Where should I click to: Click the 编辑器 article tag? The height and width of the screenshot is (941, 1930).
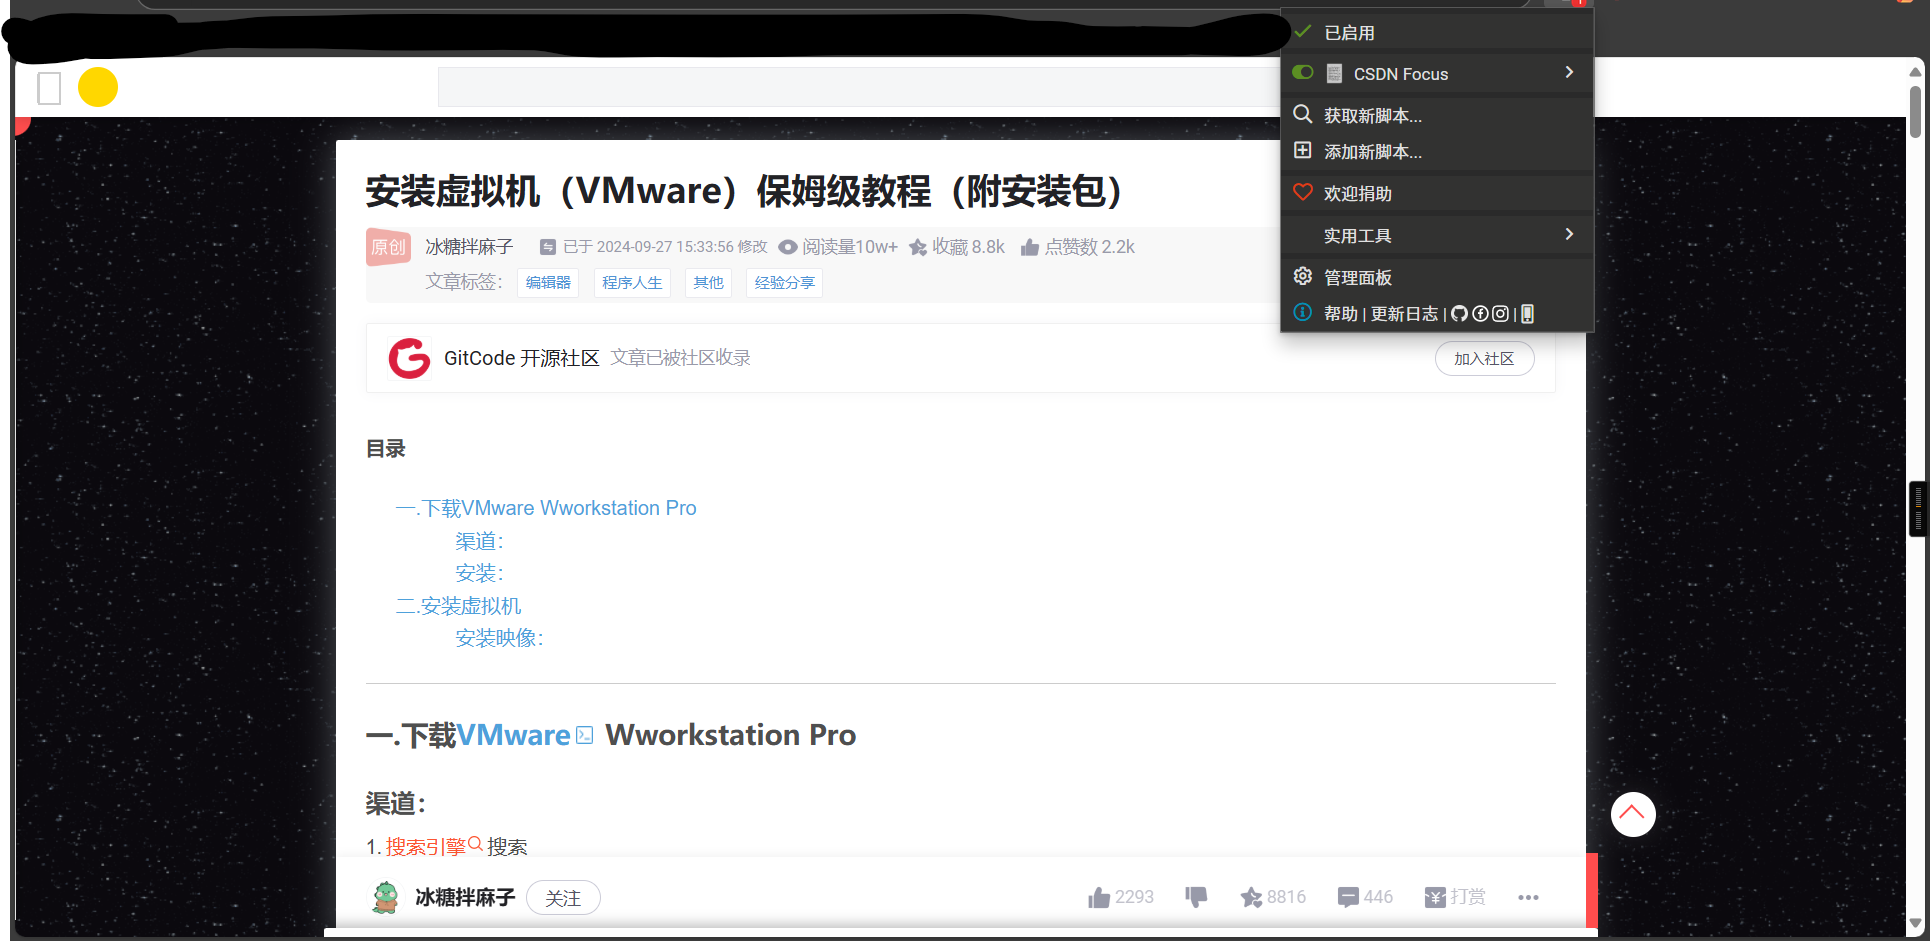(x=548, y=283)
